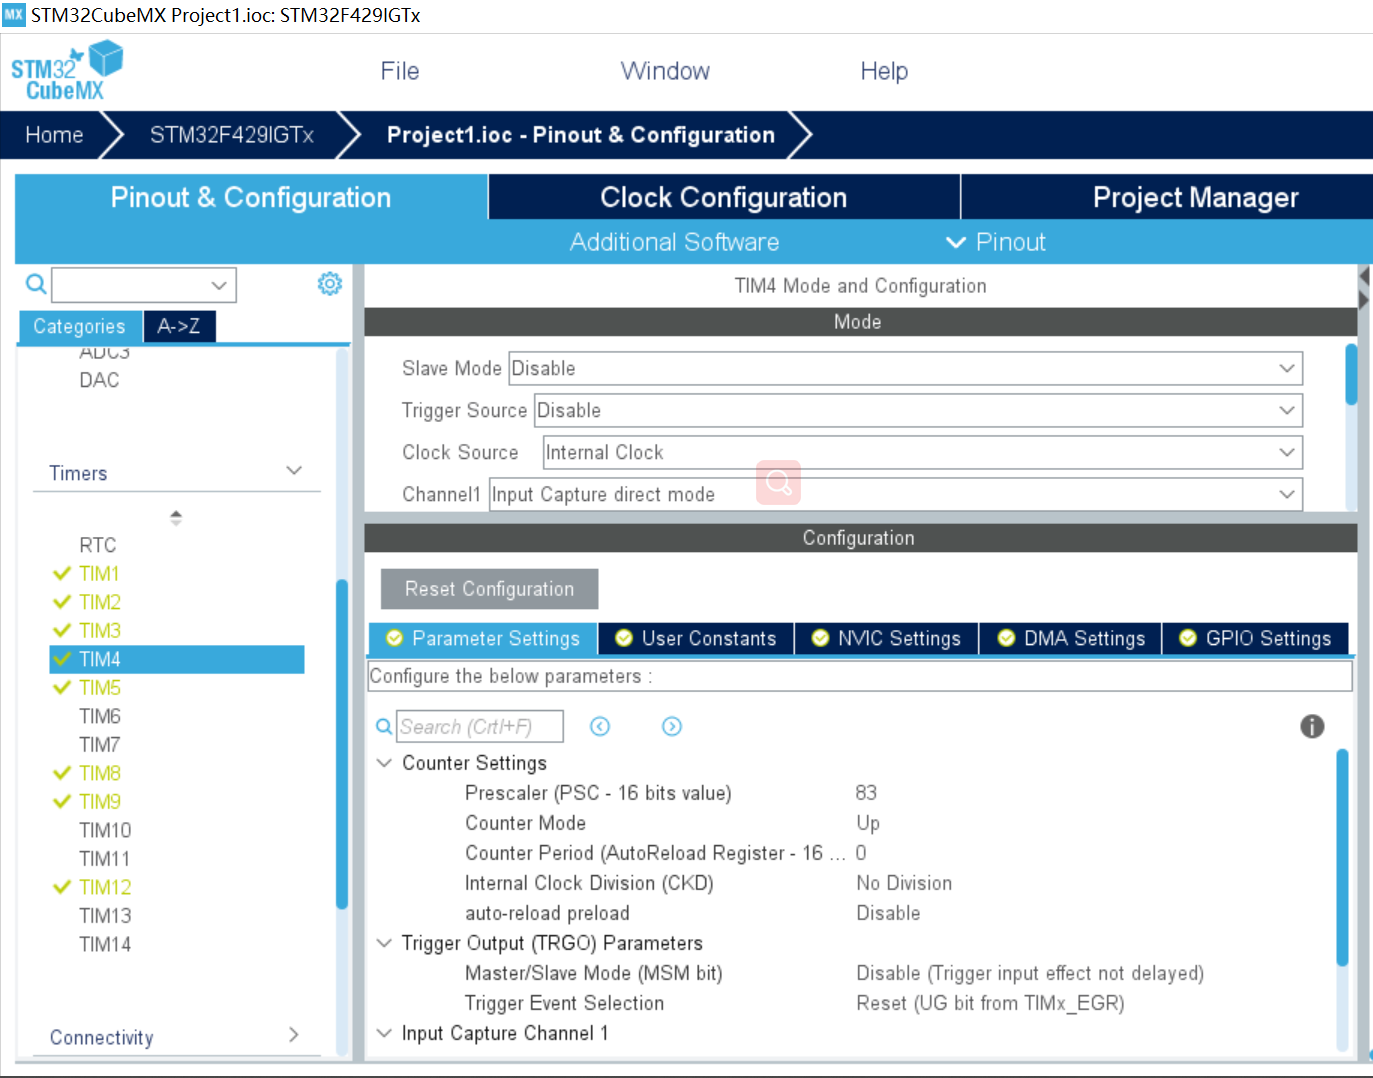Viewport: 1373px width, 1078px height.
Task: Click the Prescaler value 83
Action: pyautogui.click(x=866, y=793)
